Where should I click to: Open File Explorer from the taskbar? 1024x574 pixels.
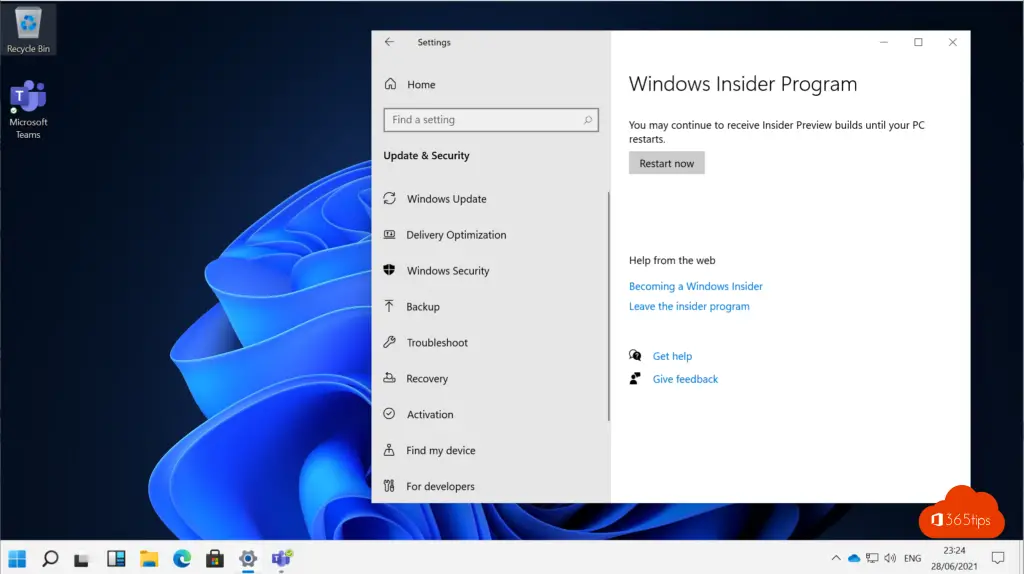click(x=149, y=558)
